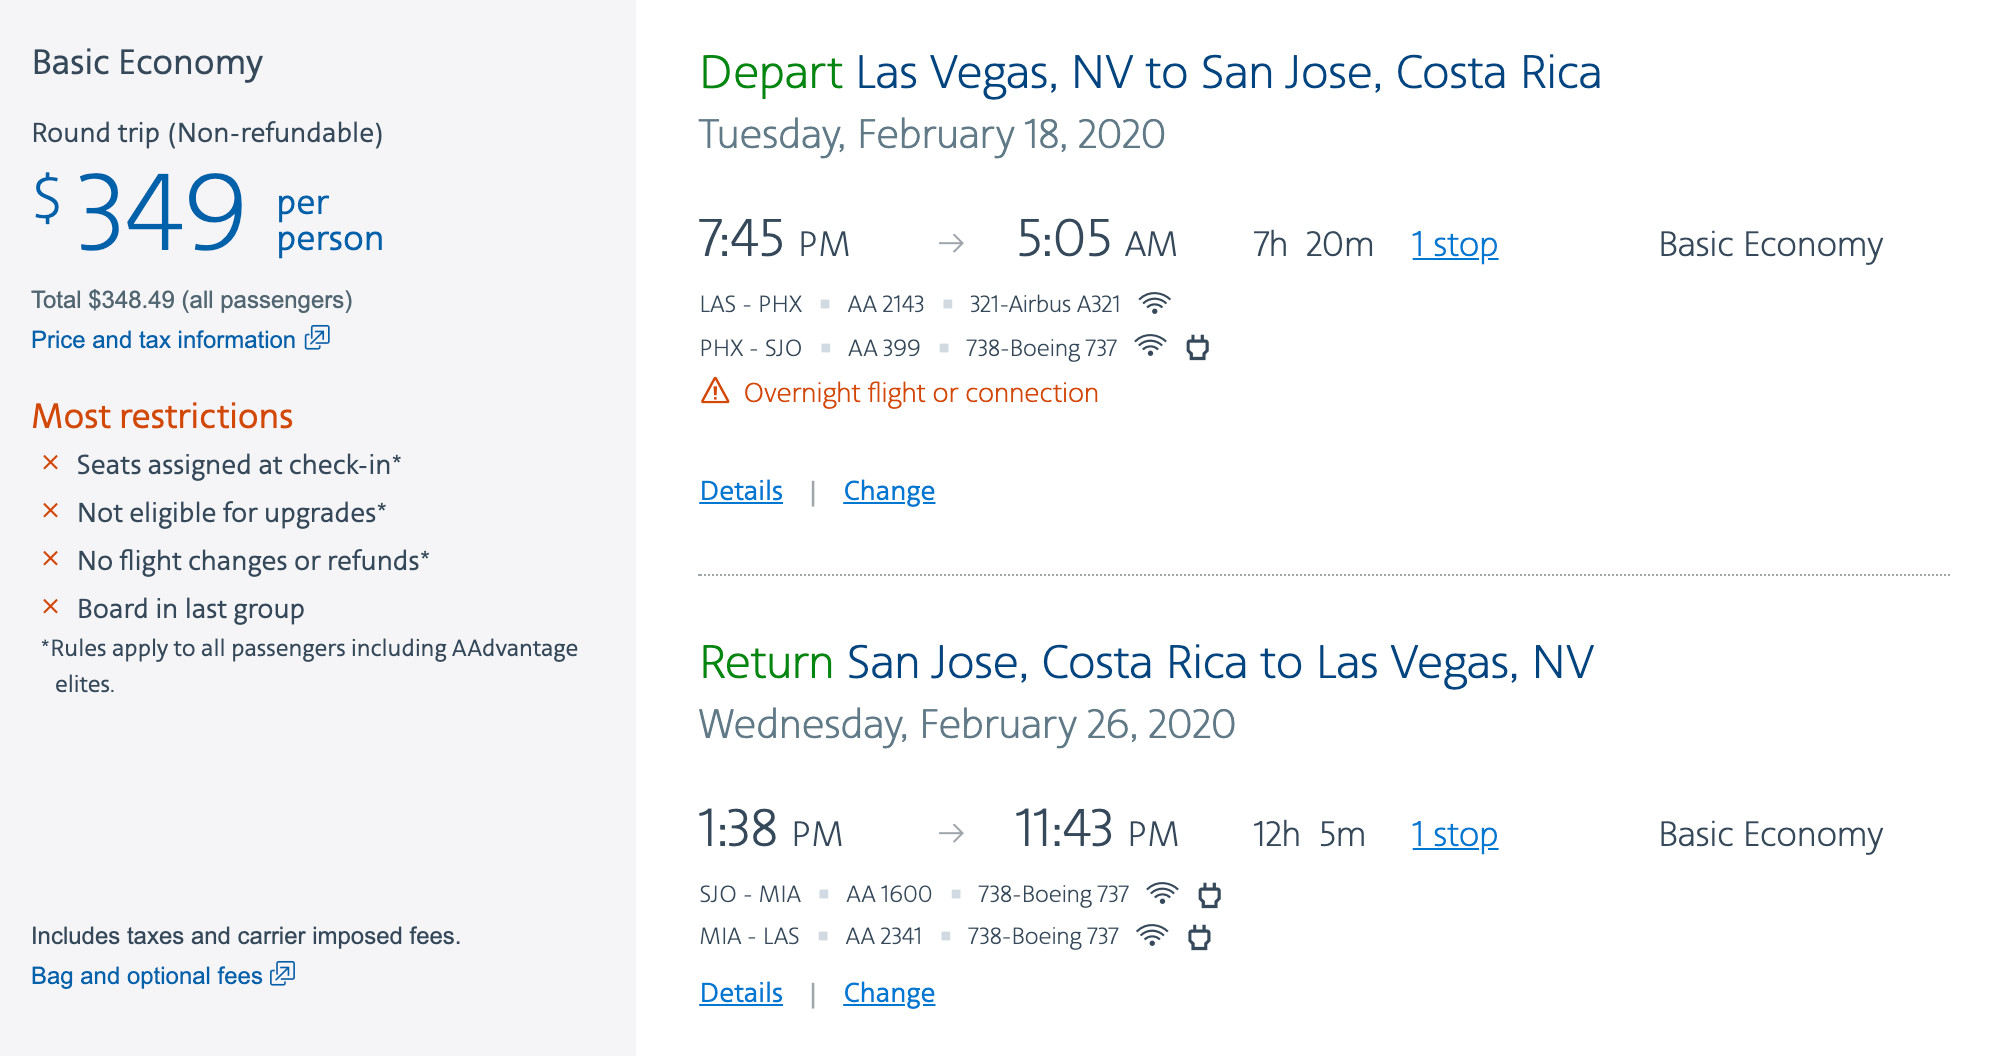View 1 stop details for departing flight
This screenshot has width=2006, height=1056.
[1454, 245]
